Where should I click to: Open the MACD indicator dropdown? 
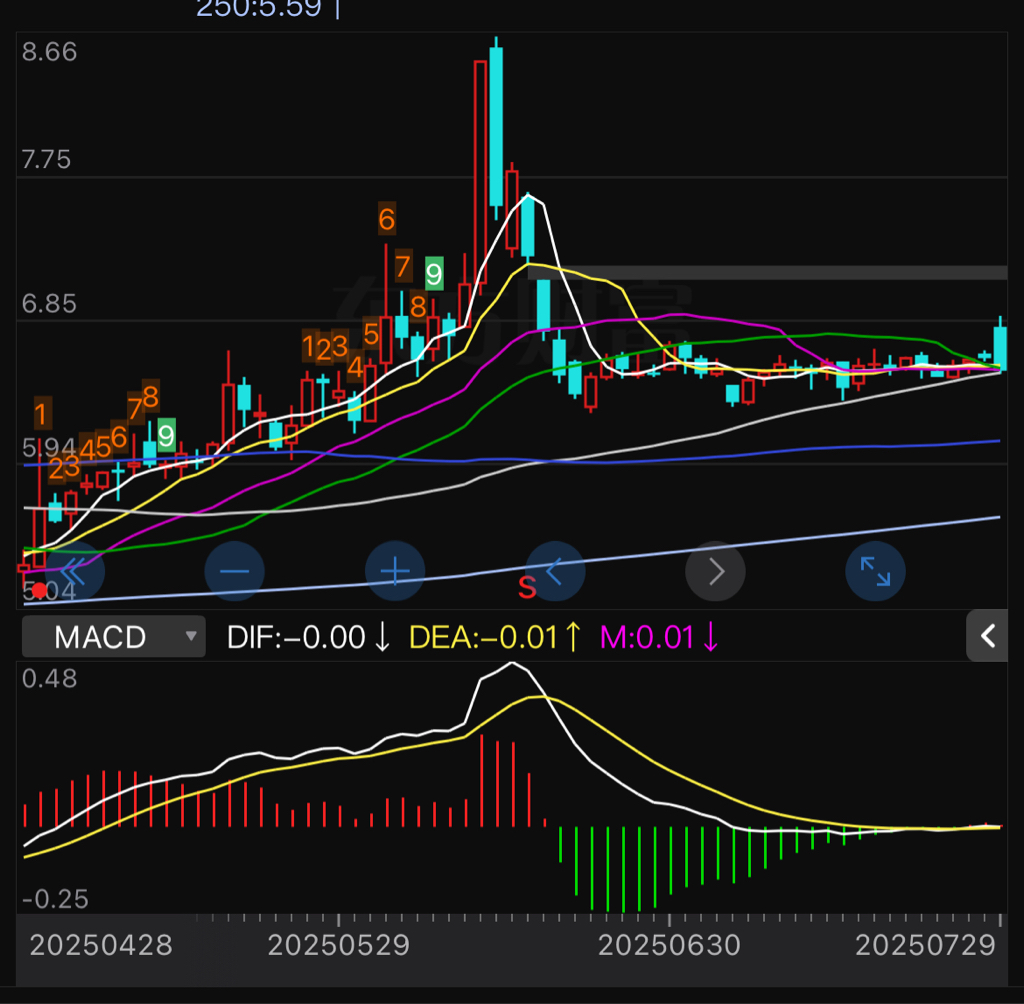pyautogui.click(x=114, y=637)
